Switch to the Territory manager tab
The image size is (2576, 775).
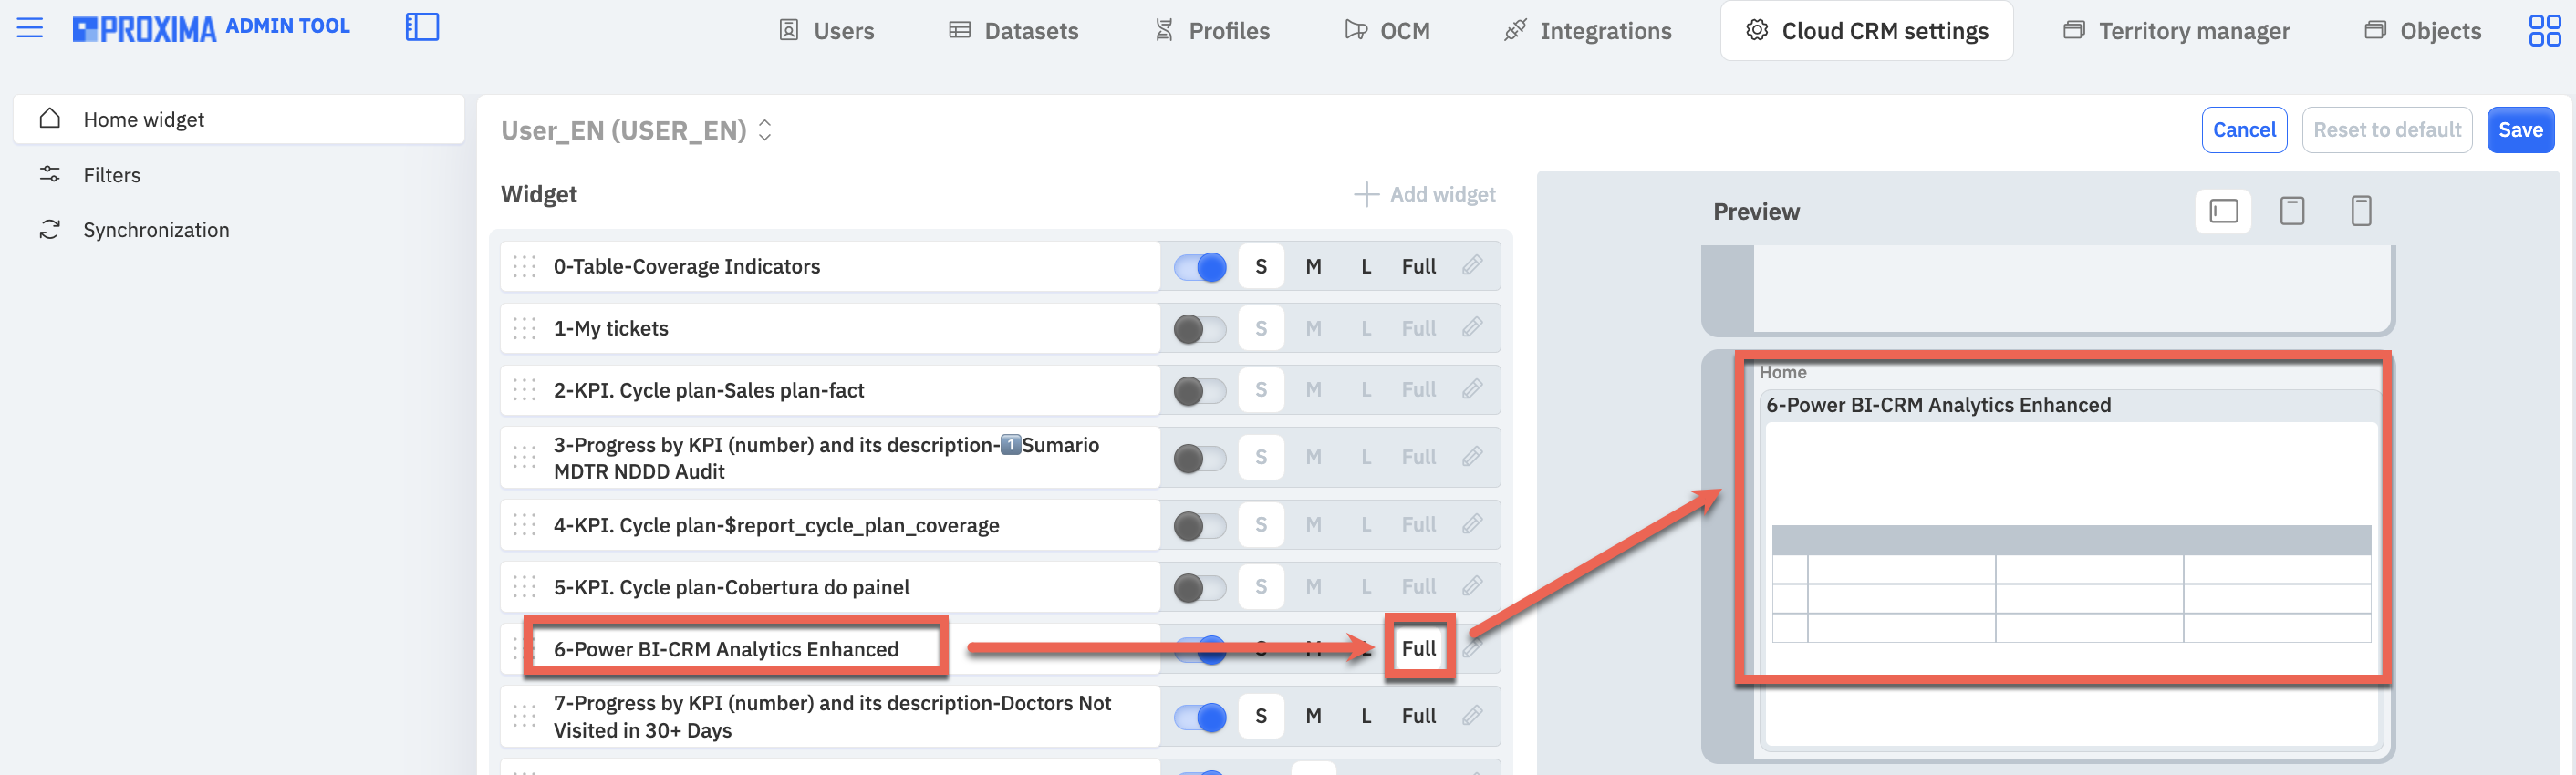2176,31
